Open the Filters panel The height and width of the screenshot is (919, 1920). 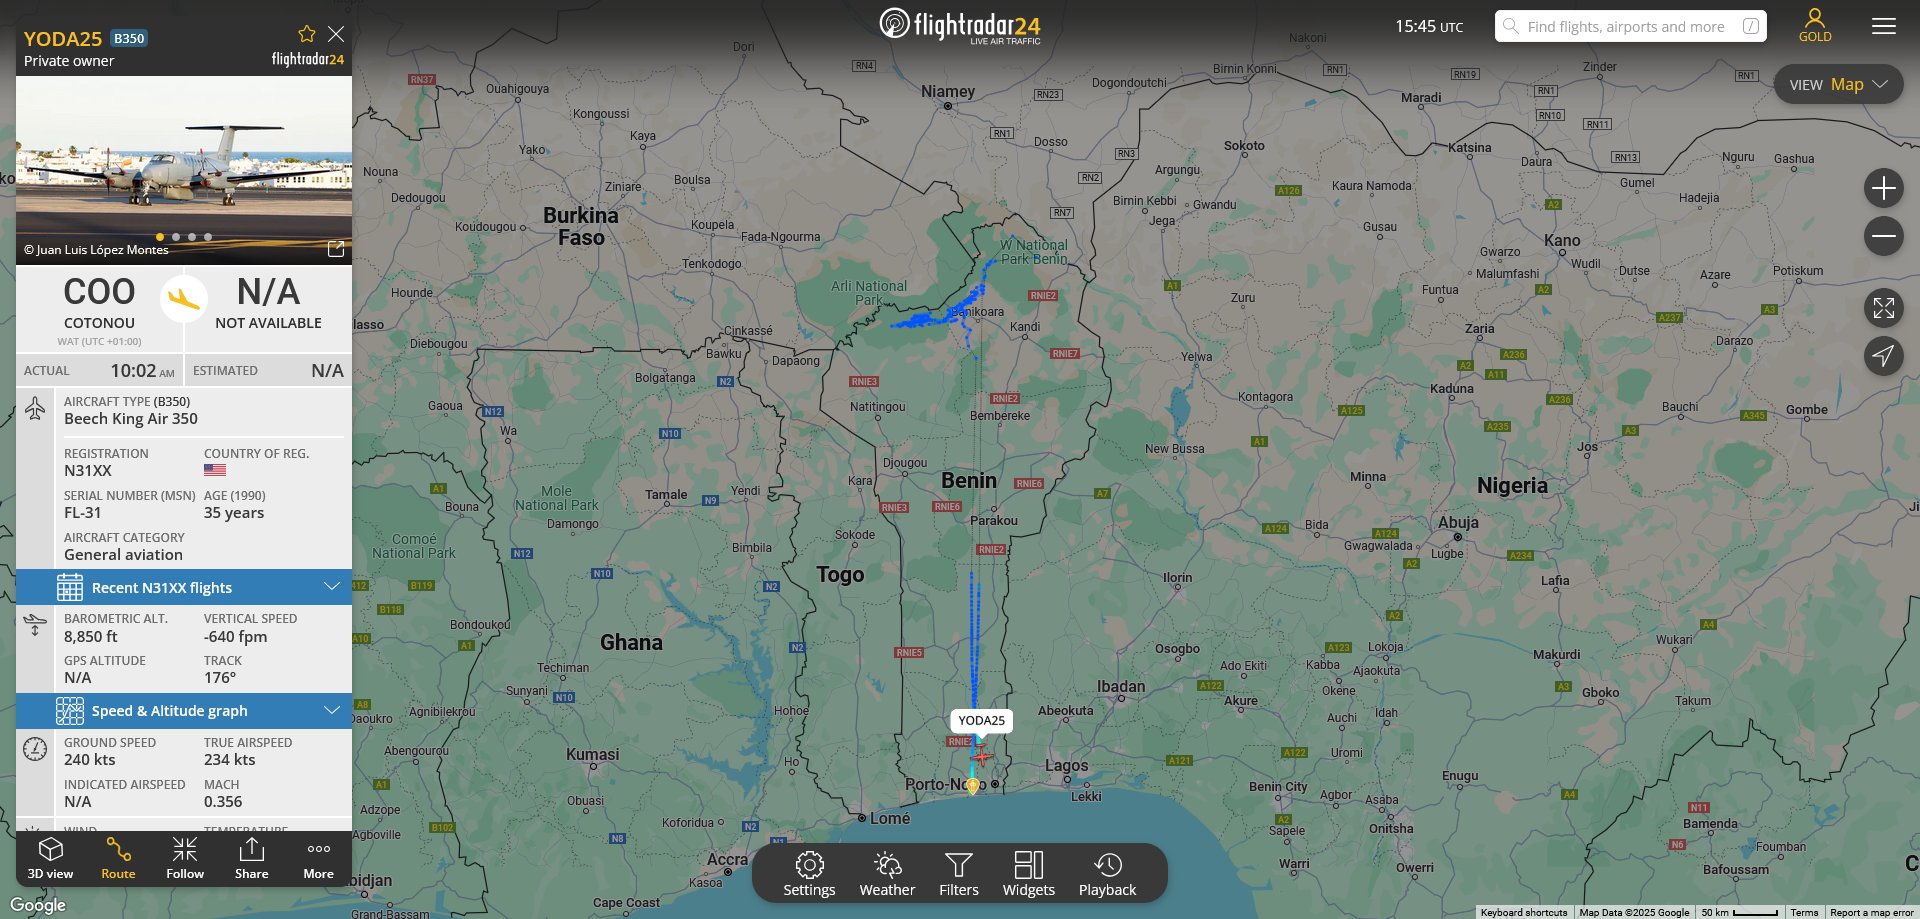pyautogui.click(x=959, y=874)
